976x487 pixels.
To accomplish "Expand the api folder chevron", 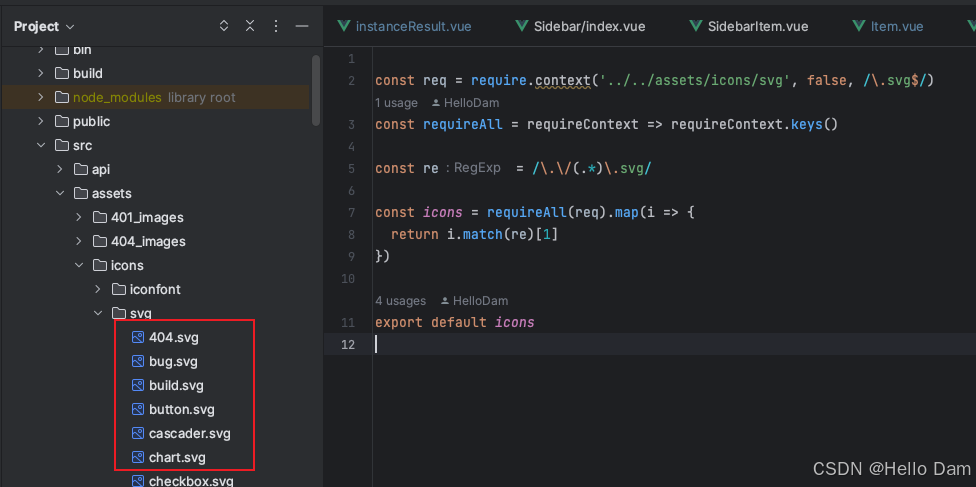I will [x=60, y=169].
